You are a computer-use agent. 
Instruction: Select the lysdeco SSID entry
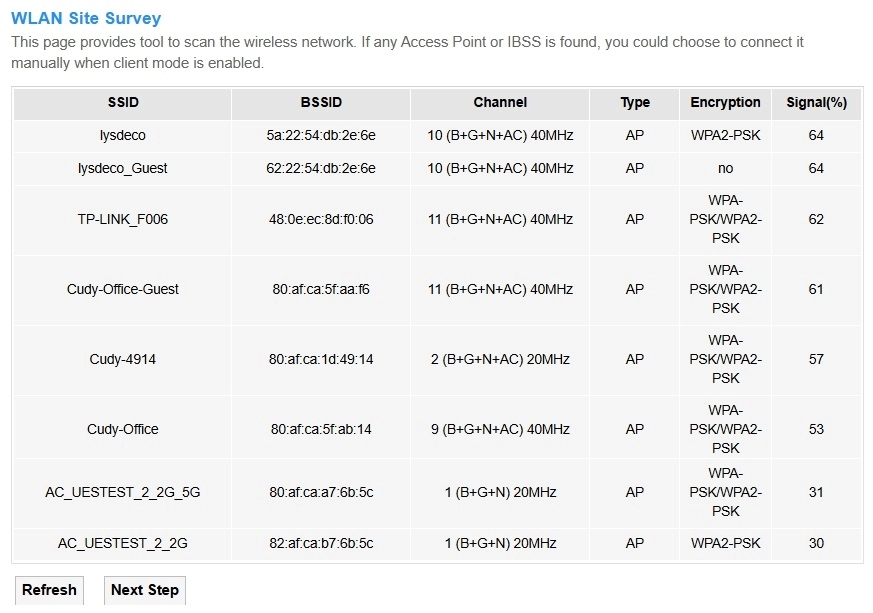click(123, 135)
